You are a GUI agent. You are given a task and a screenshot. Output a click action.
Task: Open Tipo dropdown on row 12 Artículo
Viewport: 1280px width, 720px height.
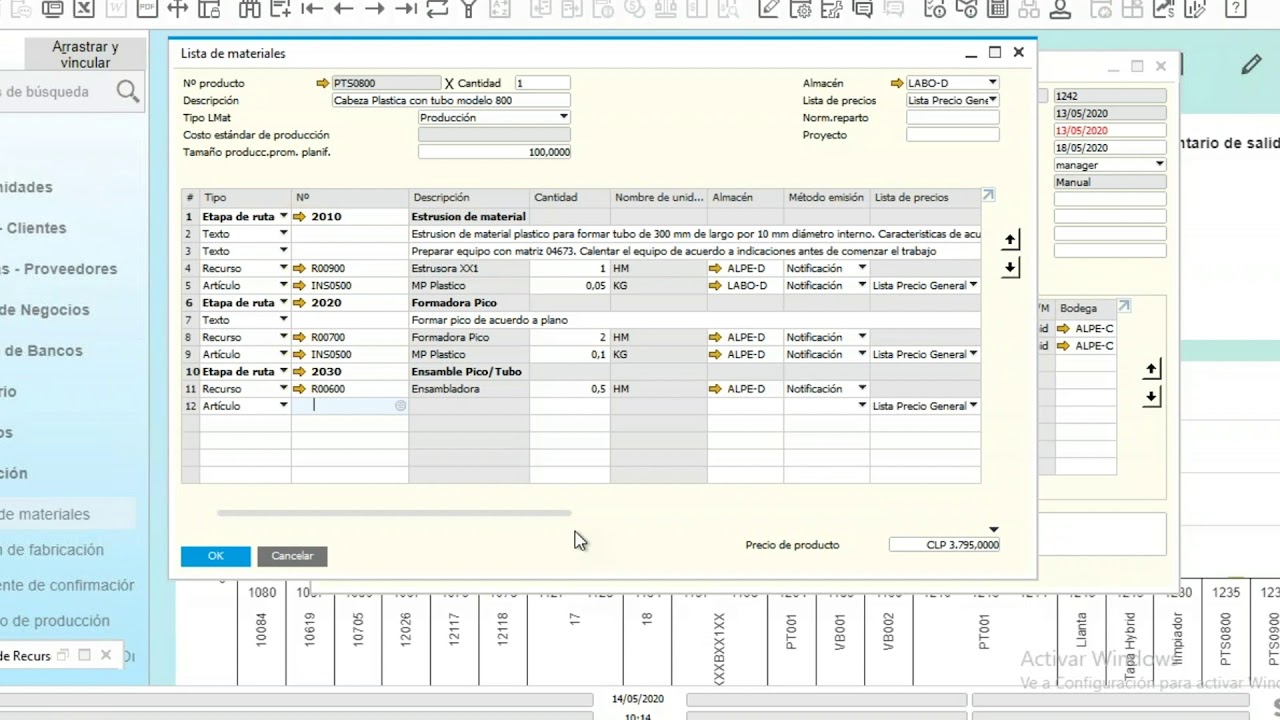click(283, 405)
